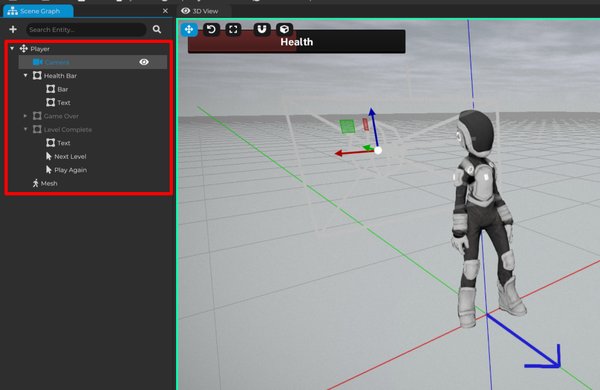This screenshot has width=600, height=390.
Task: Switch to the Scene Graph tab
Action: coord(38,11)
